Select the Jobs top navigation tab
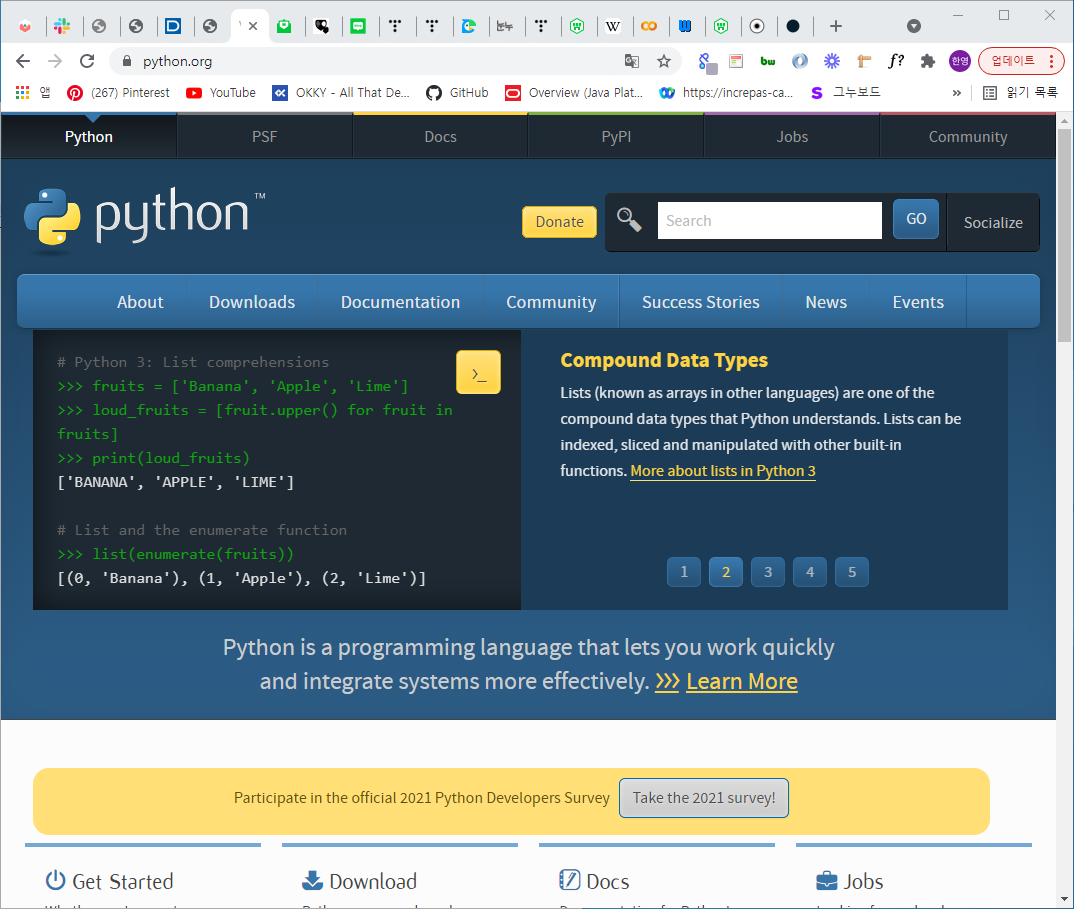Image resolution: width=1074 pixels, height=909 pixels. (792, 137)
